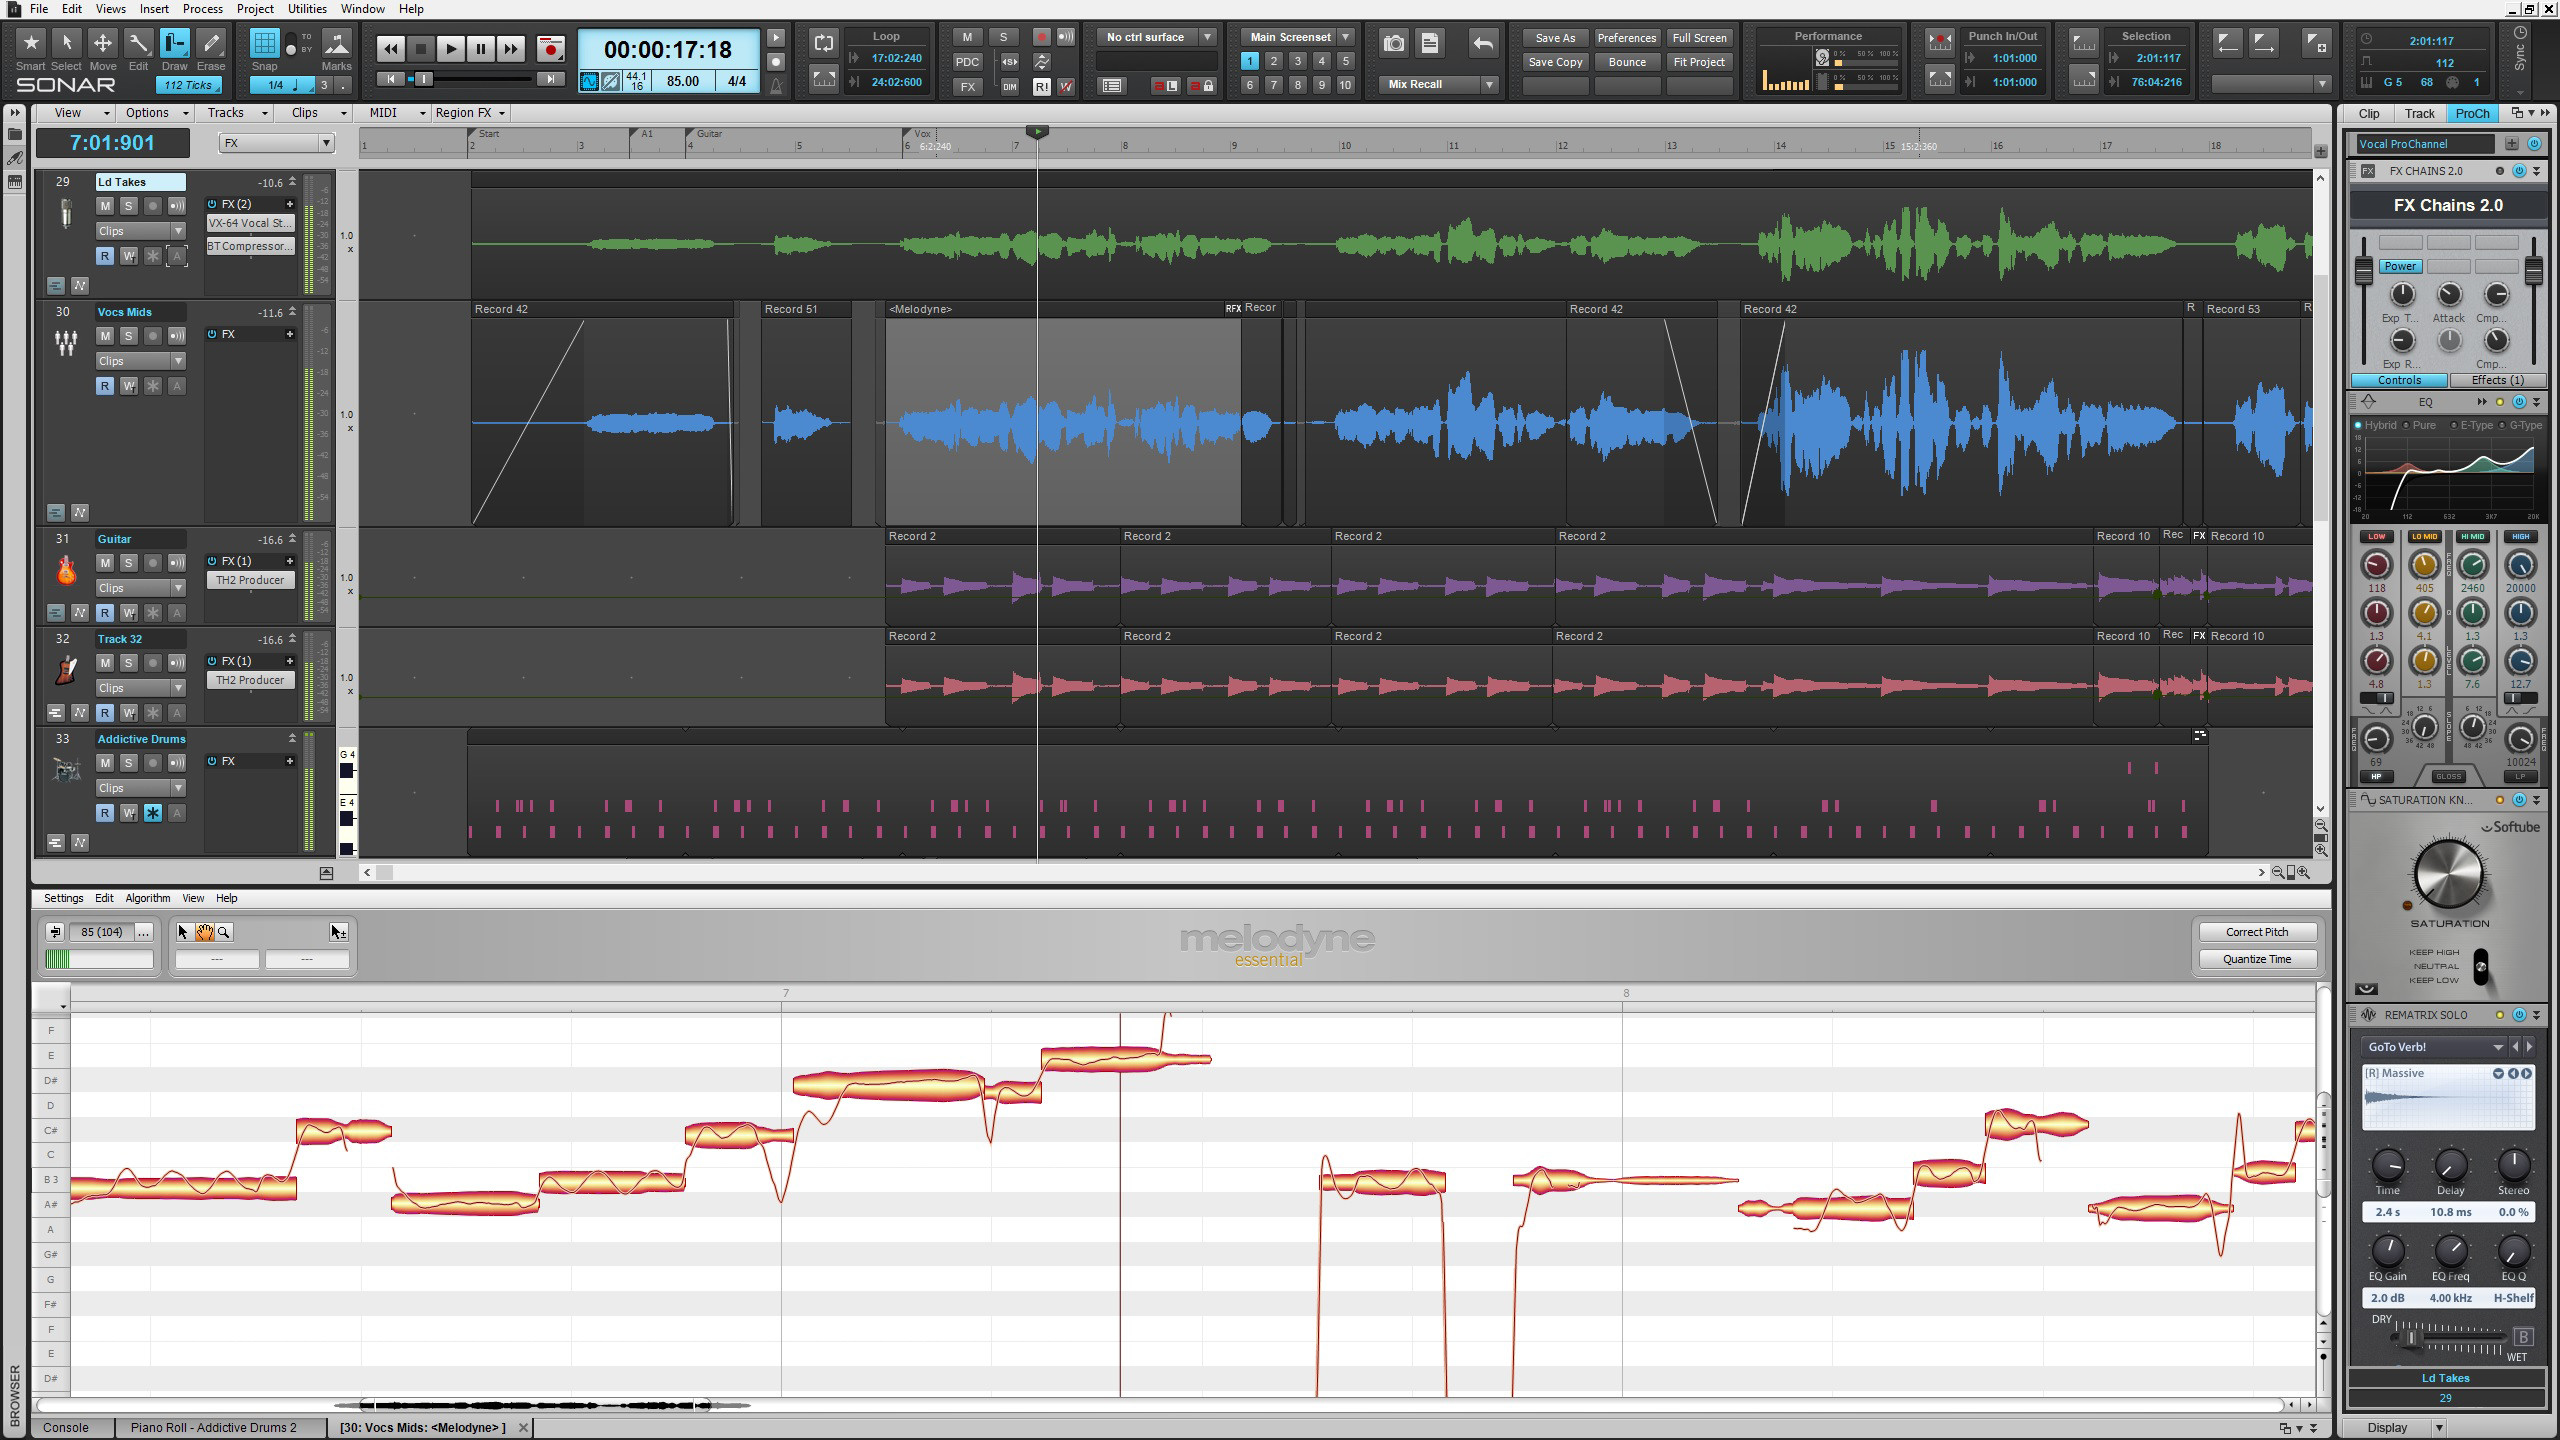2560x1440 pixels.
Task: Toggle the Loop on/off icon
Action: pos(823,42)
